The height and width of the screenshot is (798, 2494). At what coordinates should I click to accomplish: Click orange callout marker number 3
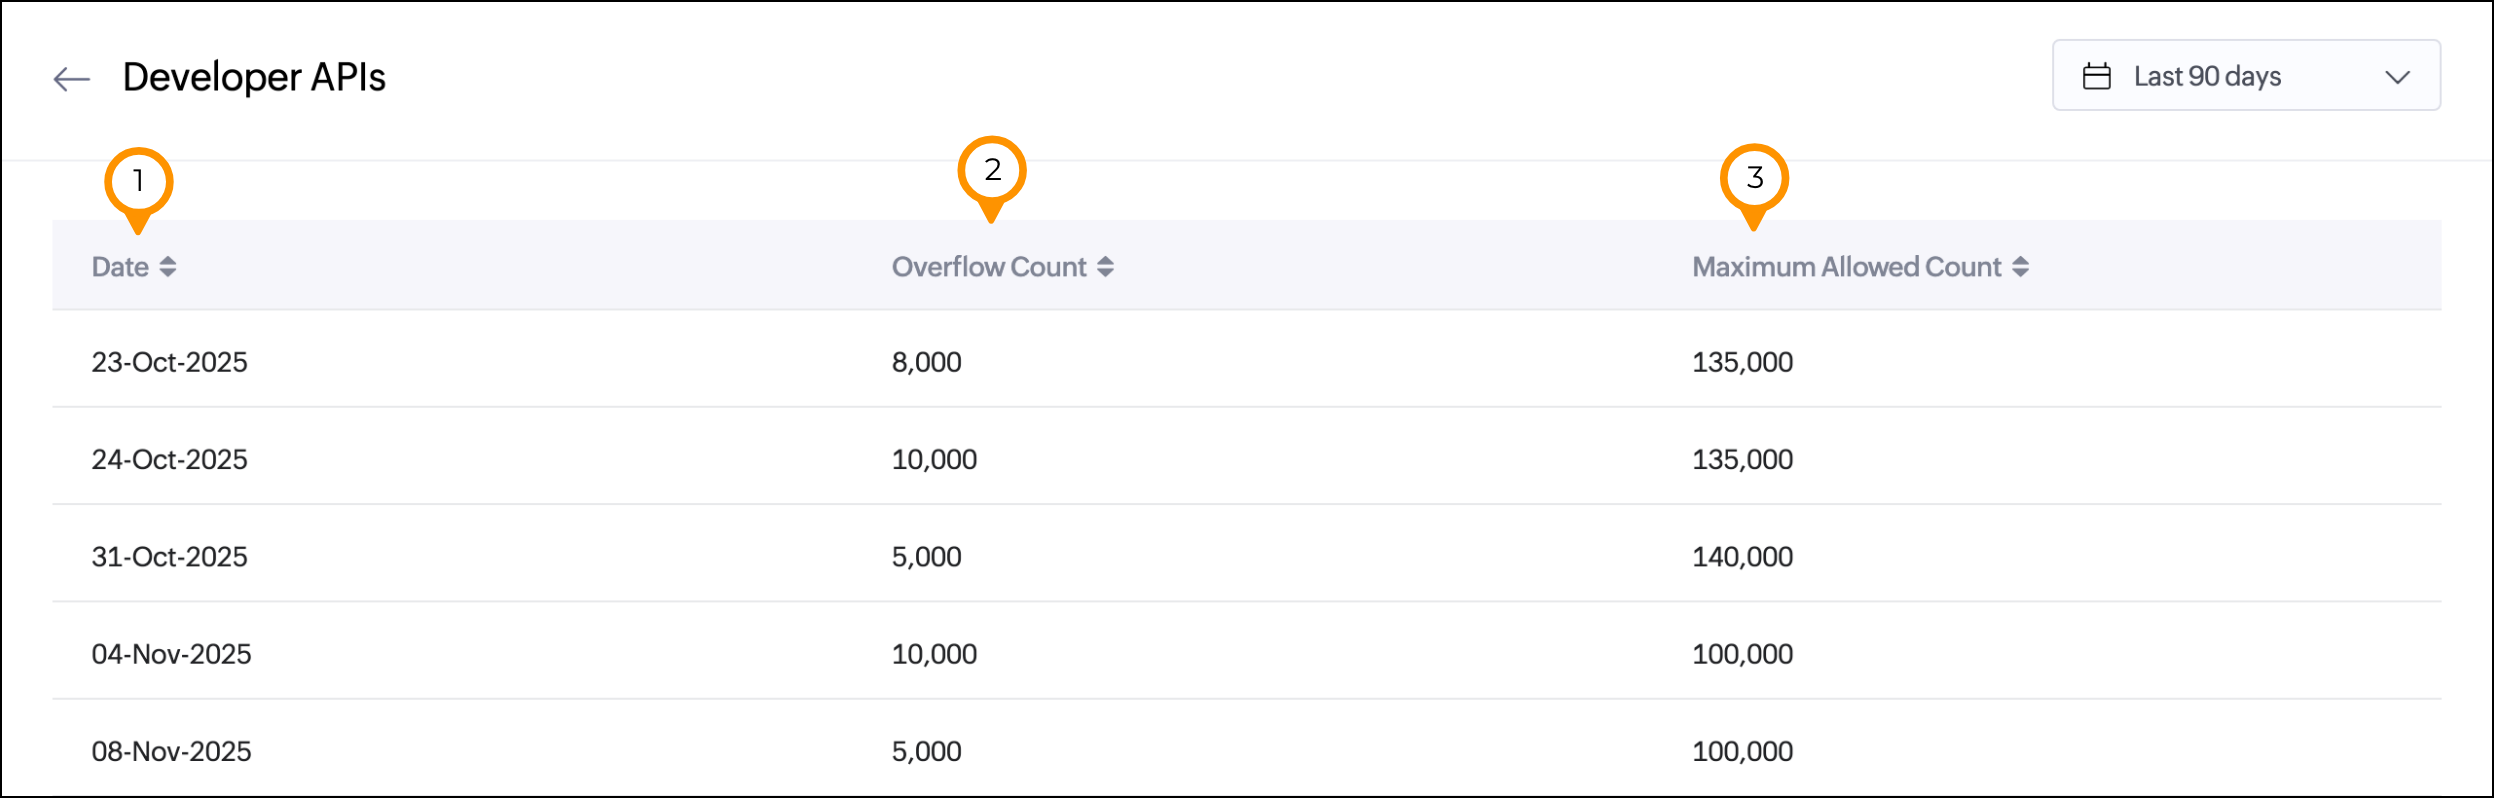click(1754, 179)
